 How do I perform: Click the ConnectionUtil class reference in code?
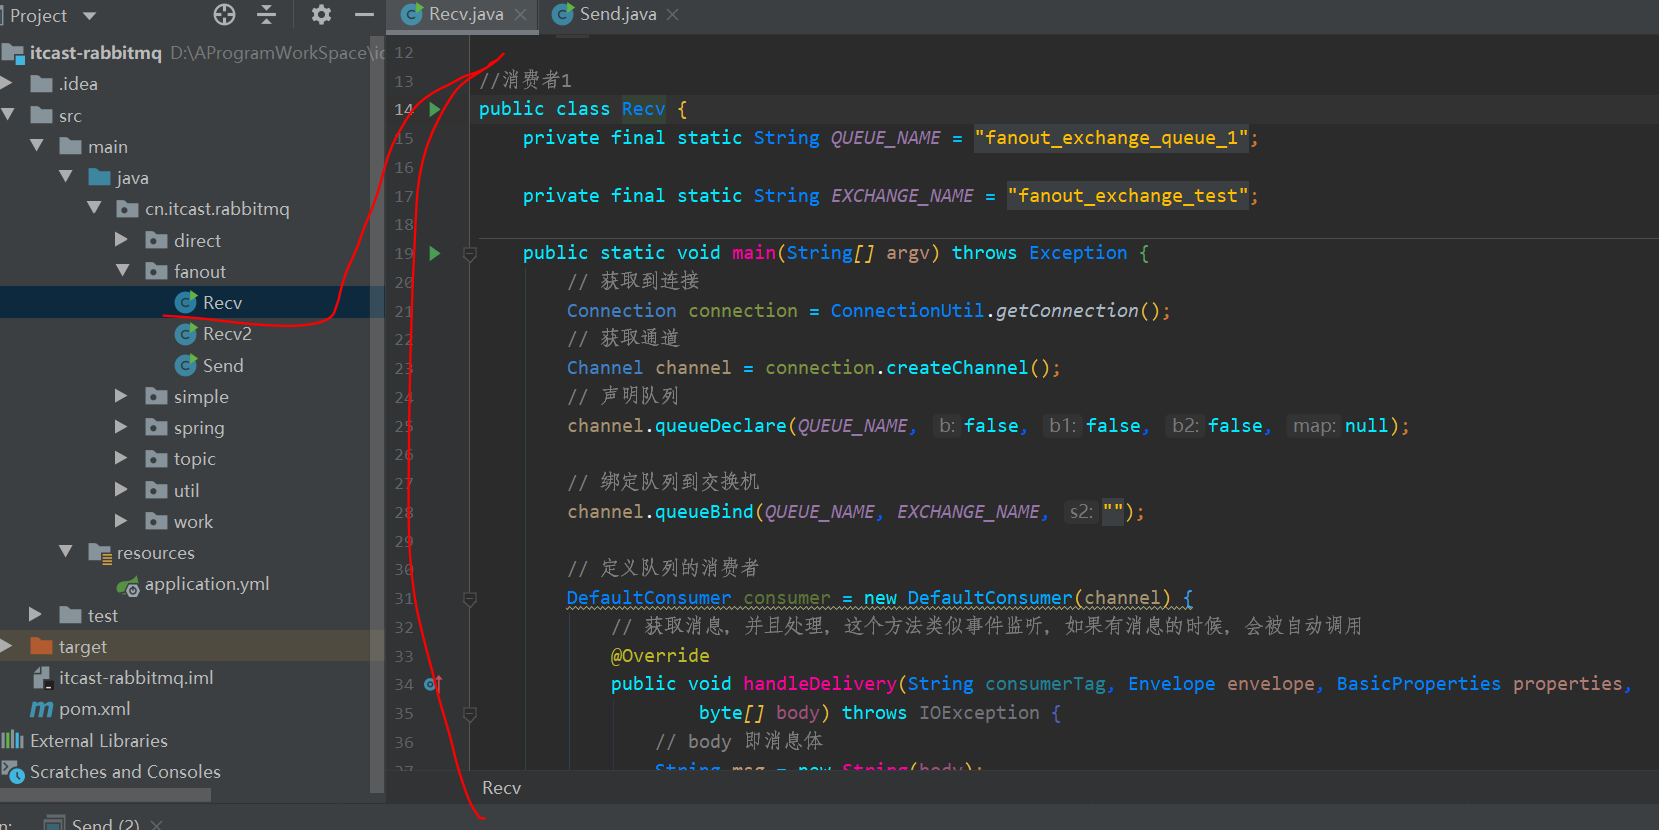[x=907, y=311]
